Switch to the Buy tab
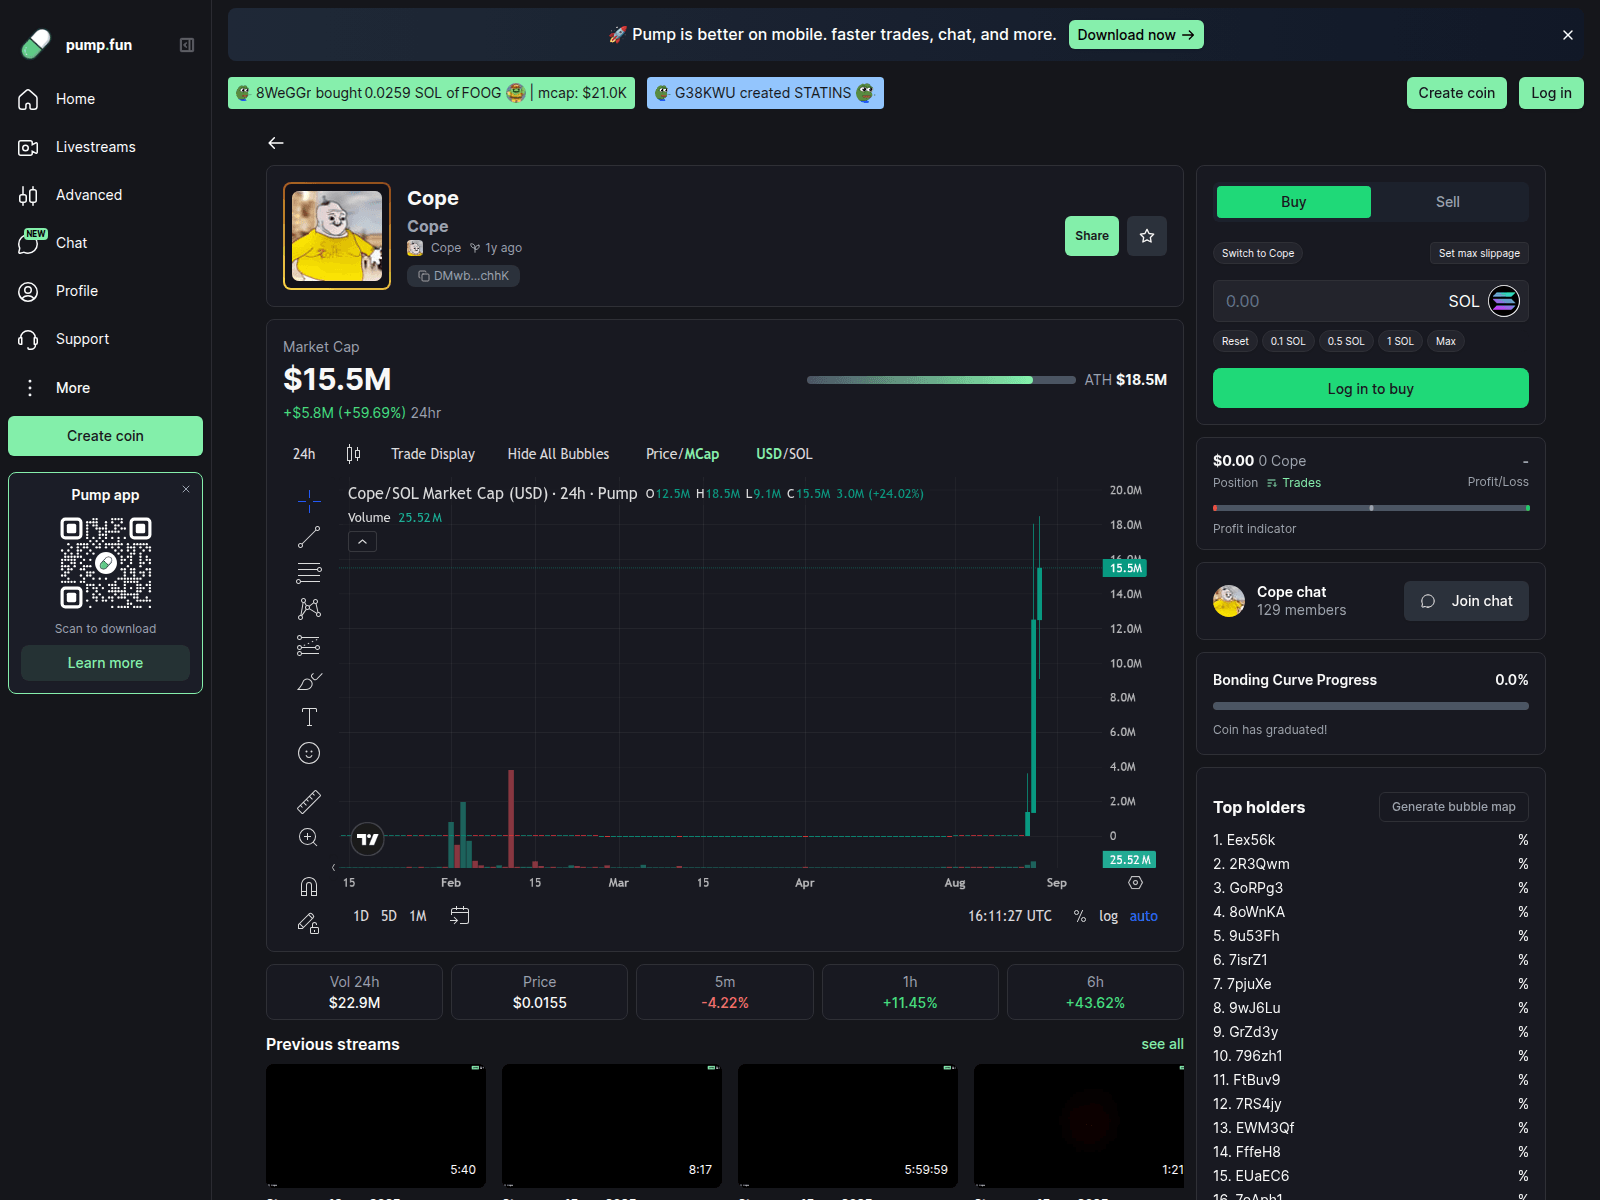This screenshot has height=1200, width=1600. pyautogui.click(x=1294, y=202)
